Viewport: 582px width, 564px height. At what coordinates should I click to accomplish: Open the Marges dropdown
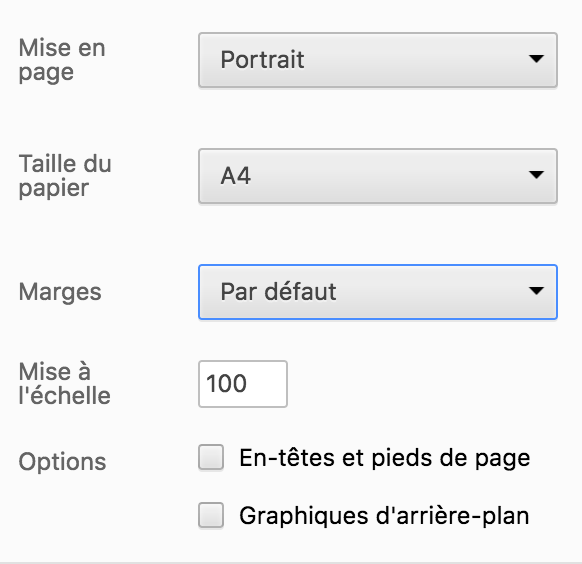pyautogui.click(x=378, y=292)
